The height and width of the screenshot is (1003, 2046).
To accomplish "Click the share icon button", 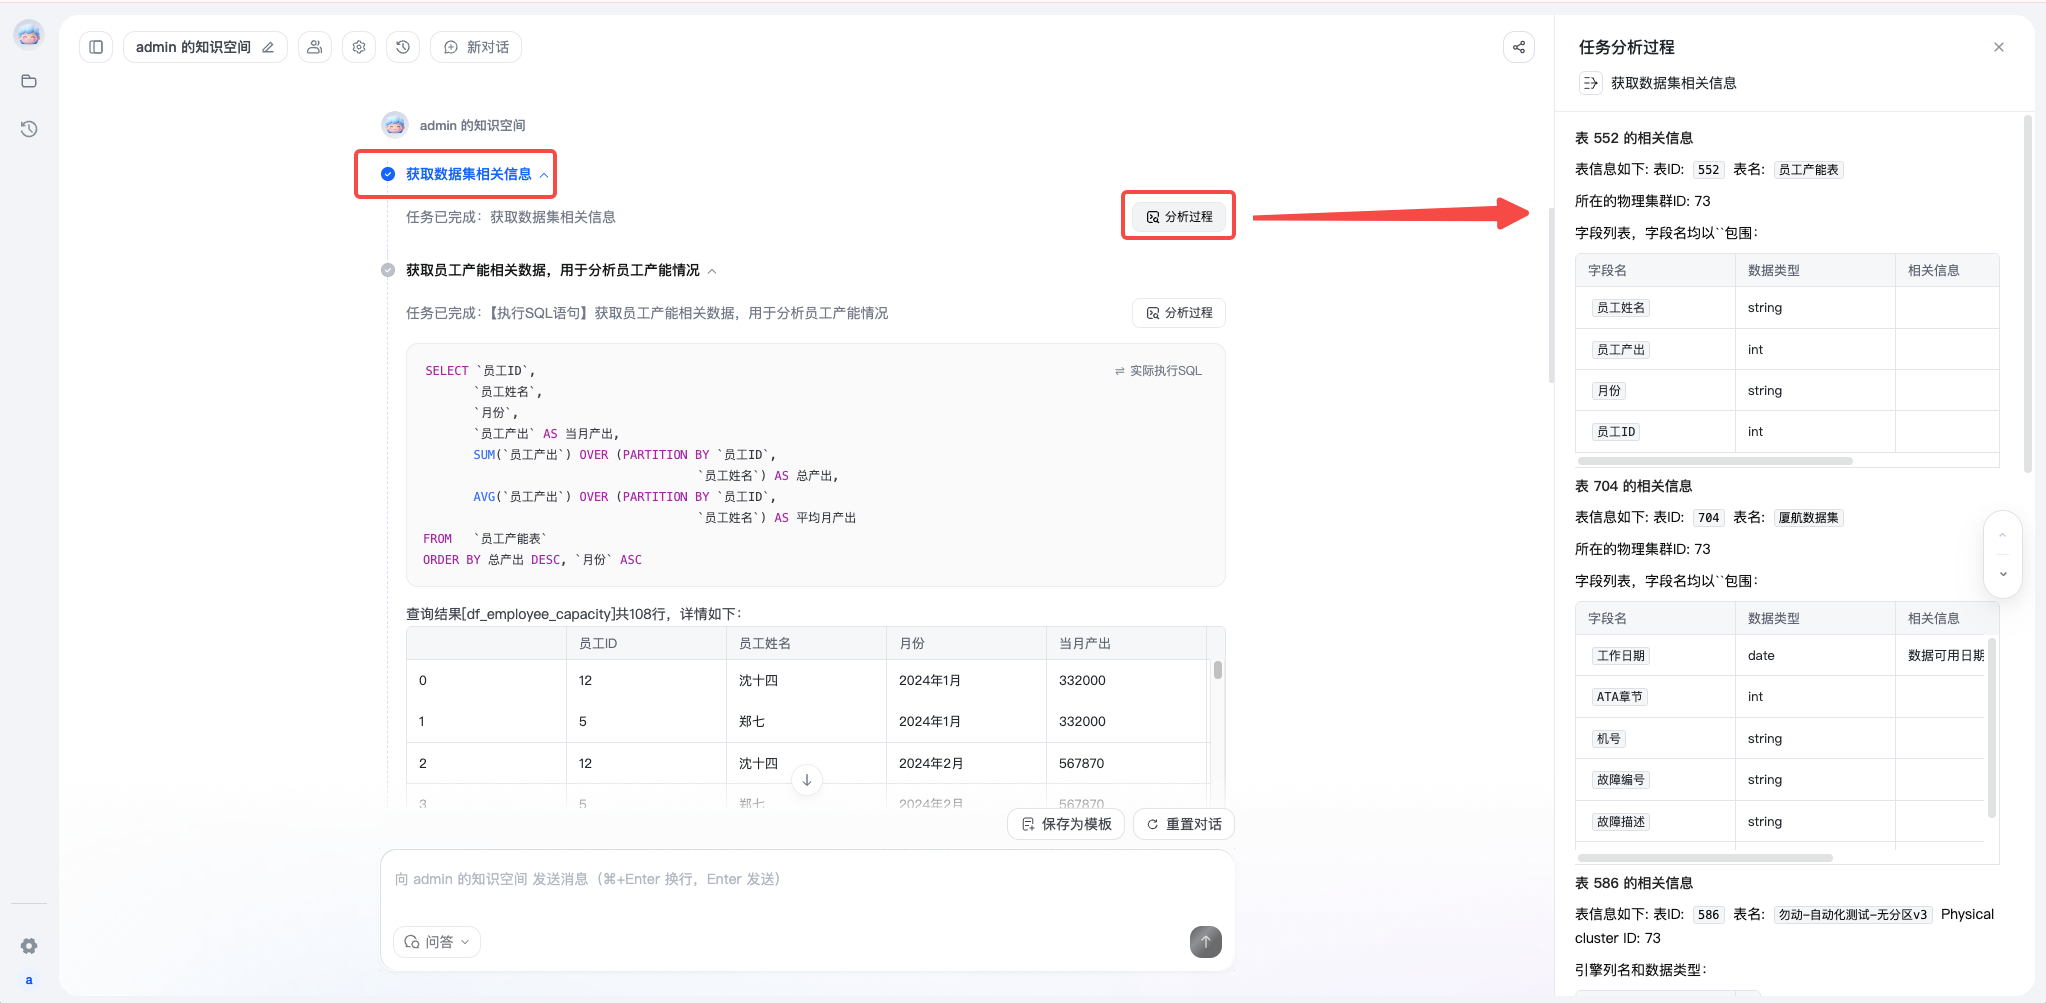I will point(1519,47).
